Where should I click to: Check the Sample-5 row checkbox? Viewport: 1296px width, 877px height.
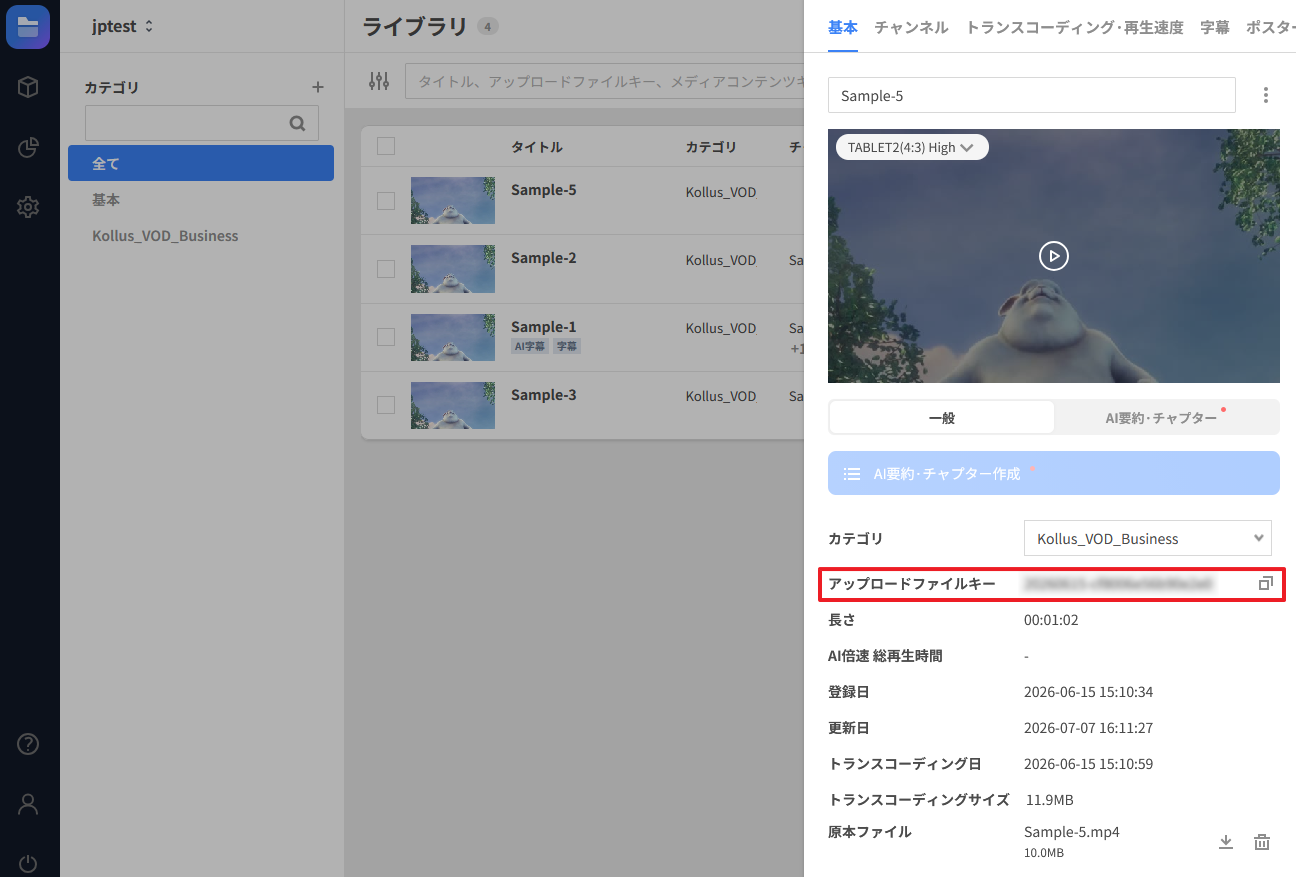pyautogui.click(x=386, y=201)
